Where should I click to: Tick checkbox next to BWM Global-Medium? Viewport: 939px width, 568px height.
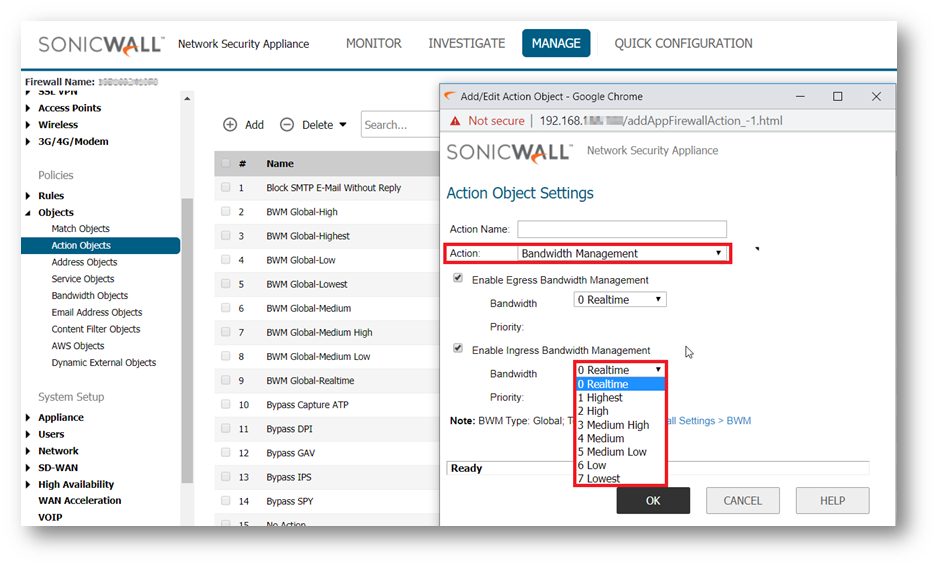tap(226, 307)
